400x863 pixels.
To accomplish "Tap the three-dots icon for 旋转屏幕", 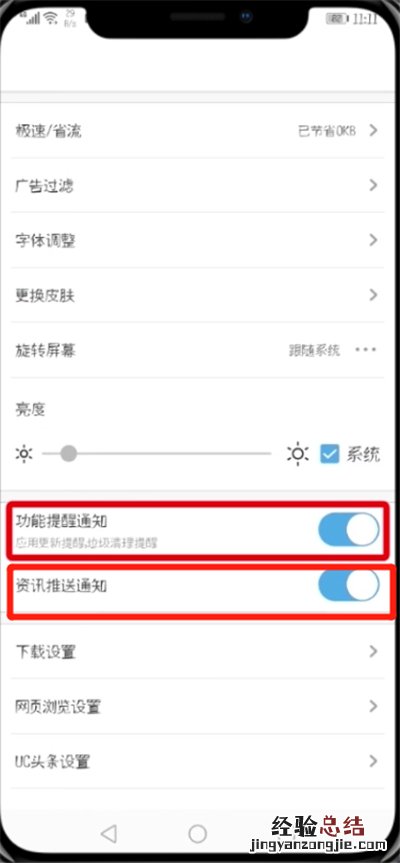I will point(366,350).
